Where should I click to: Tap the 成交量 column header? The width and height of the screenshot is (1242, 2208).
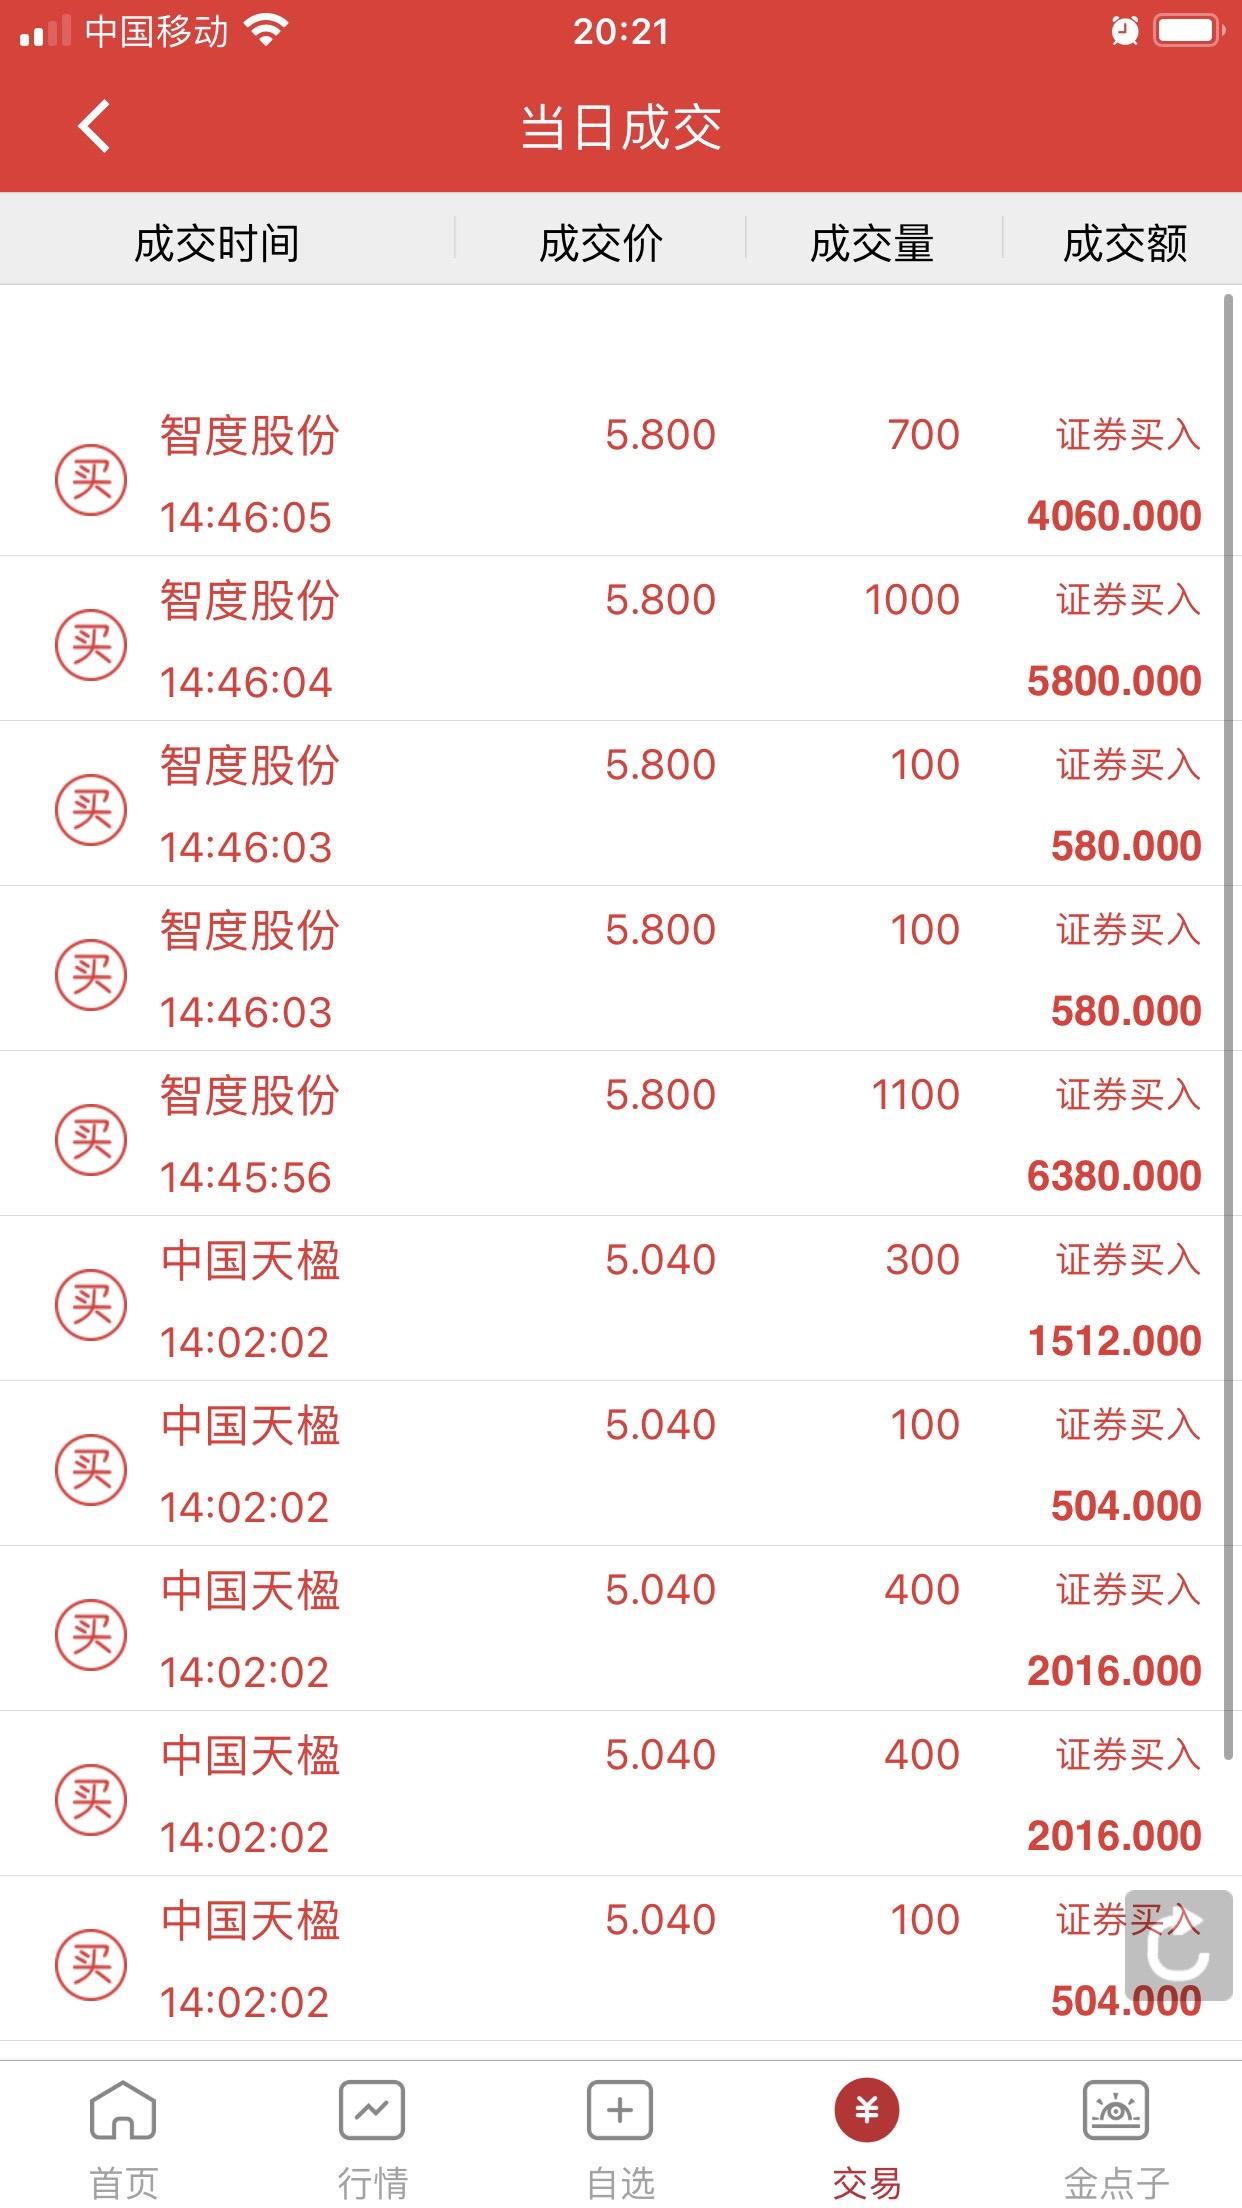872,243
